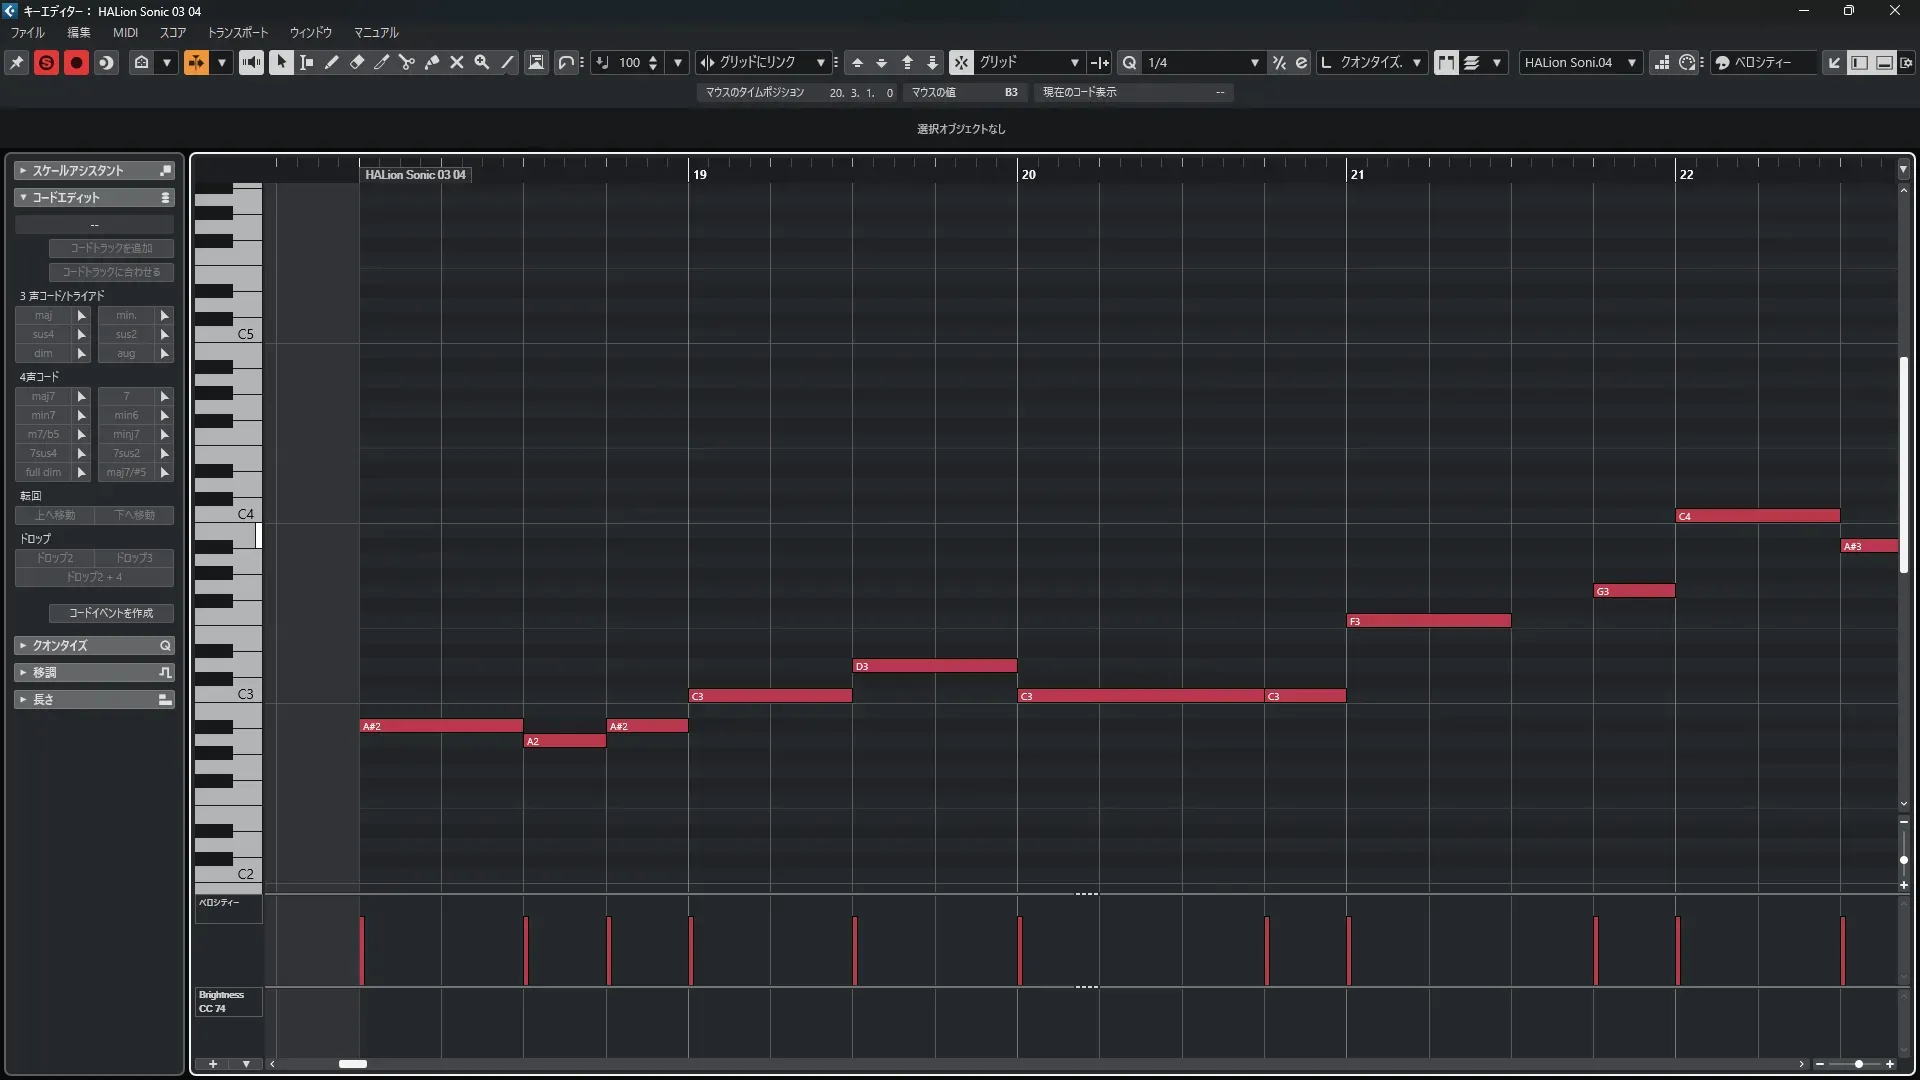The image size is (1920, 1080).
Task: Click the Record in Editor button
Action: point(76,62)
